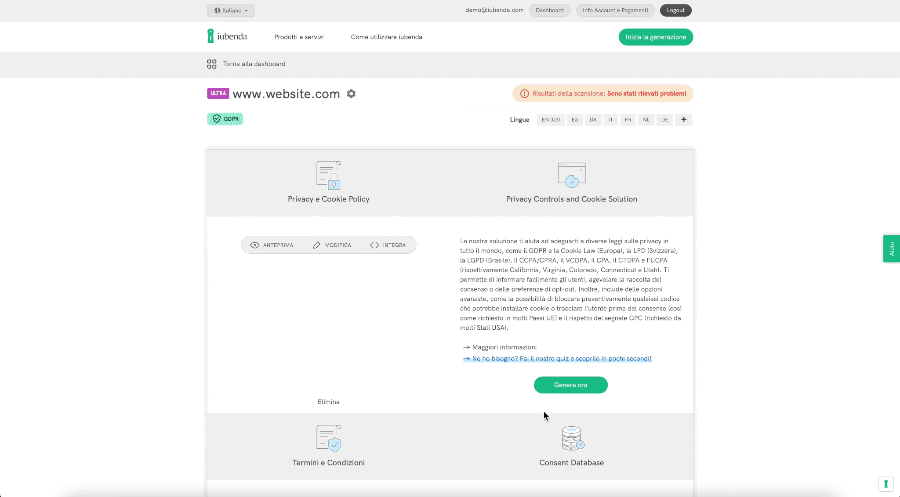Expand the Prodotti e servizi menu

[x=299, y=37]
